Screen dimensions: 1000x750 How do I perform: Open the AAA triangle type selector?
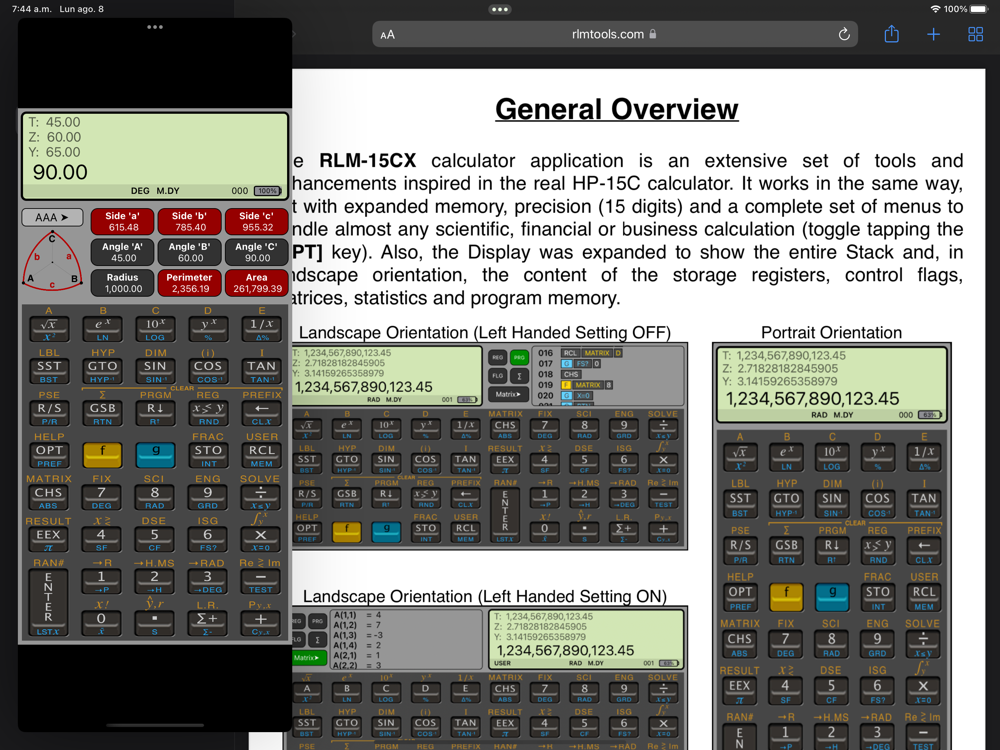coord(52,217)
